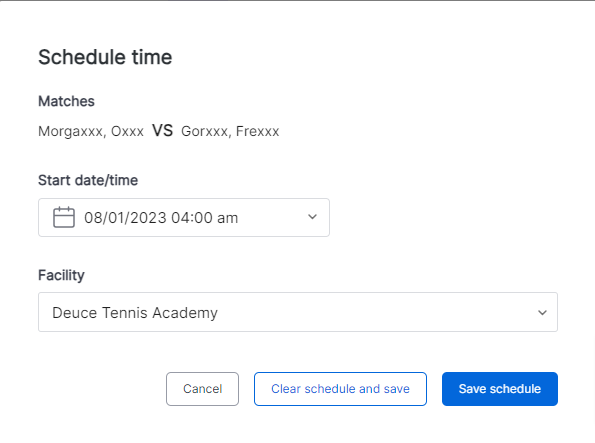The height and width of the screenshot is (443, 595).
Task: Click the Facility field label
Action: pos(61,275)
